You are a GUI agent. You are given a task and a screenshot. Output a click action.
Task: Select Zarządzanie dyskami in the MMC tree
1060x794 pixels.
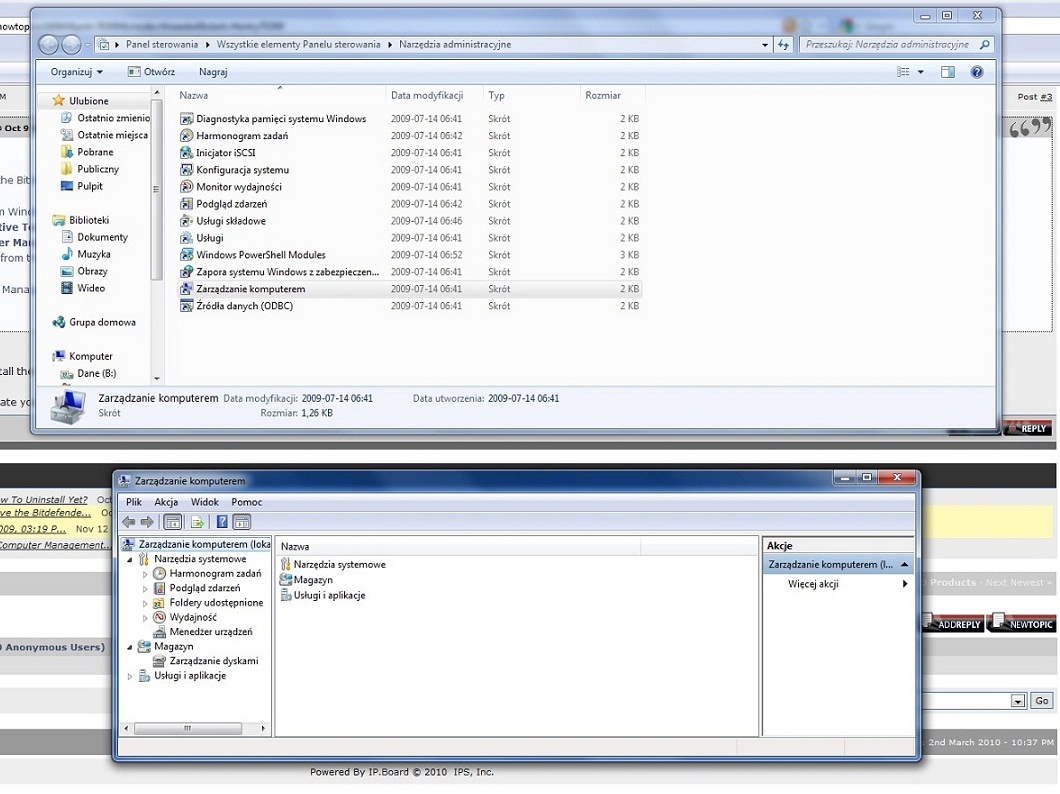214,661
